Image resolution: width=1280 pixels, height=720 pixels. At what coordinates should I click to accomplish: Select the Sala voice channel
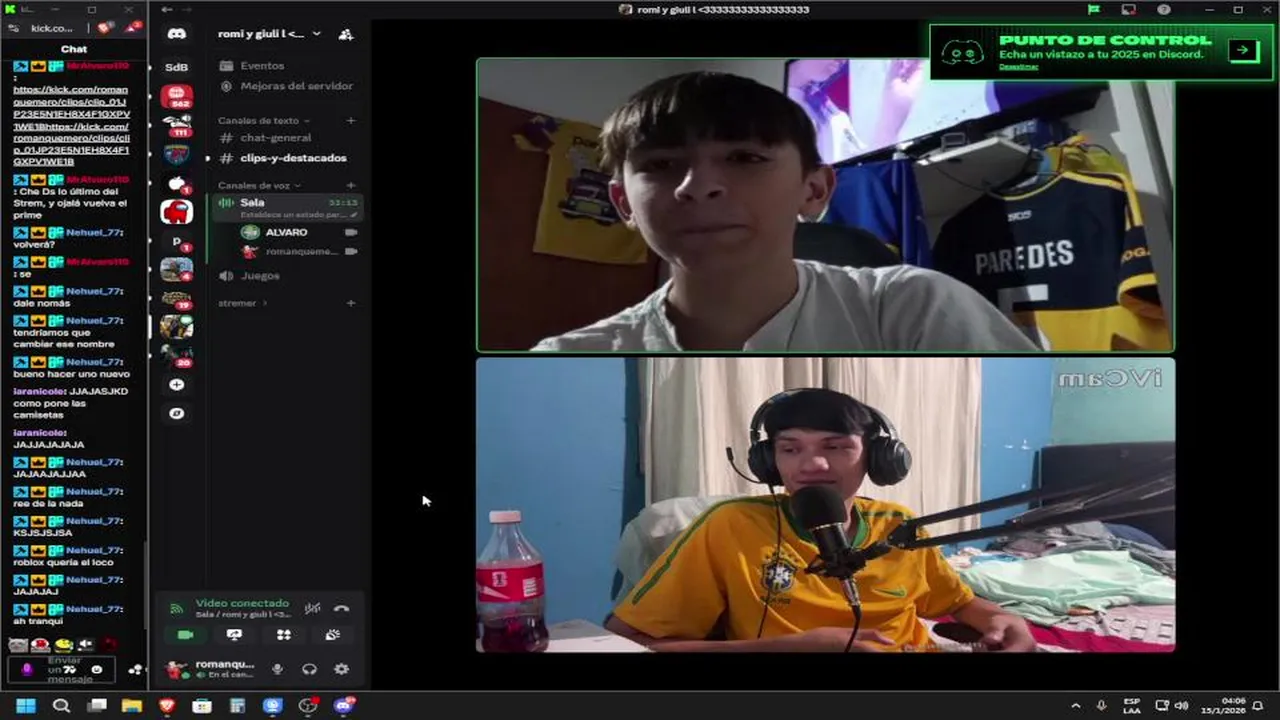pos(288,207)
